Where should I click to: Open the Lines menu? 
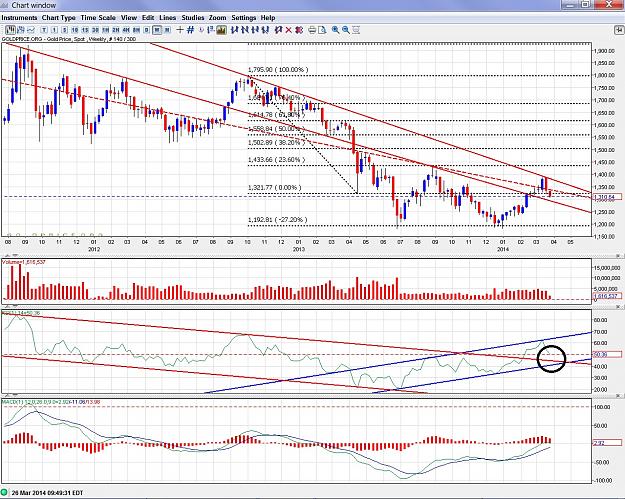(x=167, y=18)
